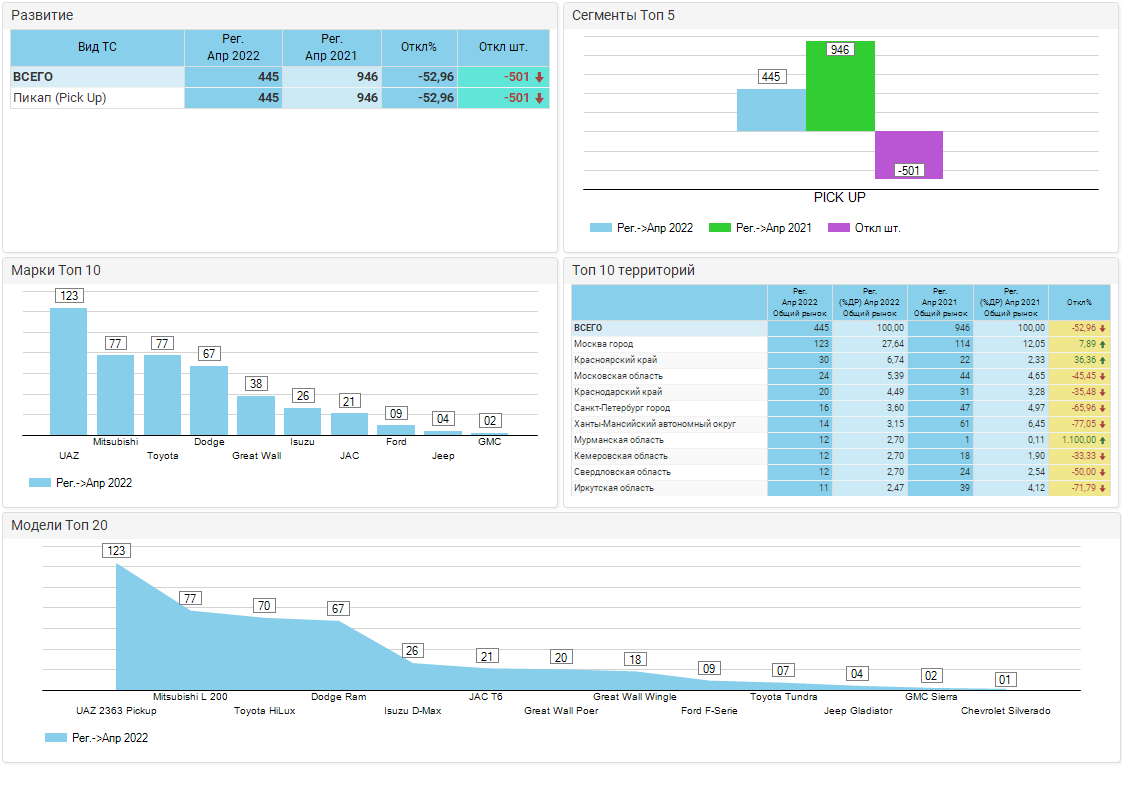Click the red down arrow in the Пикап (Pick Up) row
Viewport: 1122px width, 793px height.
(540, 98)
